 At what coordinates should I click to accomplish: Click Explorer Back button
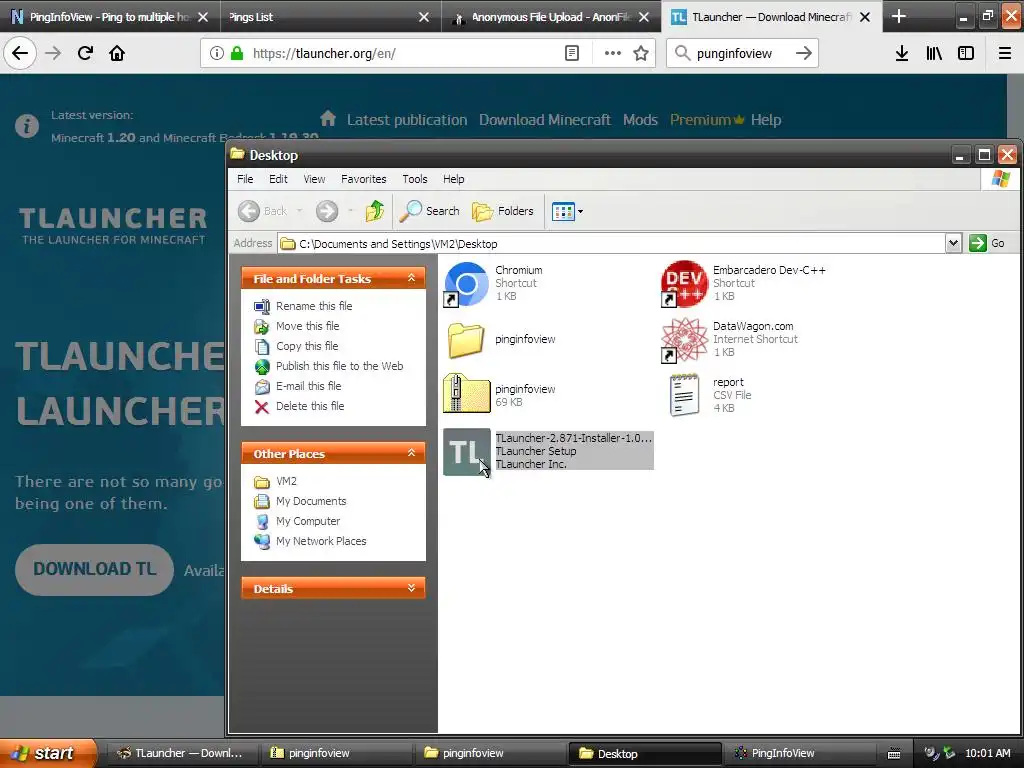(263, 211)
